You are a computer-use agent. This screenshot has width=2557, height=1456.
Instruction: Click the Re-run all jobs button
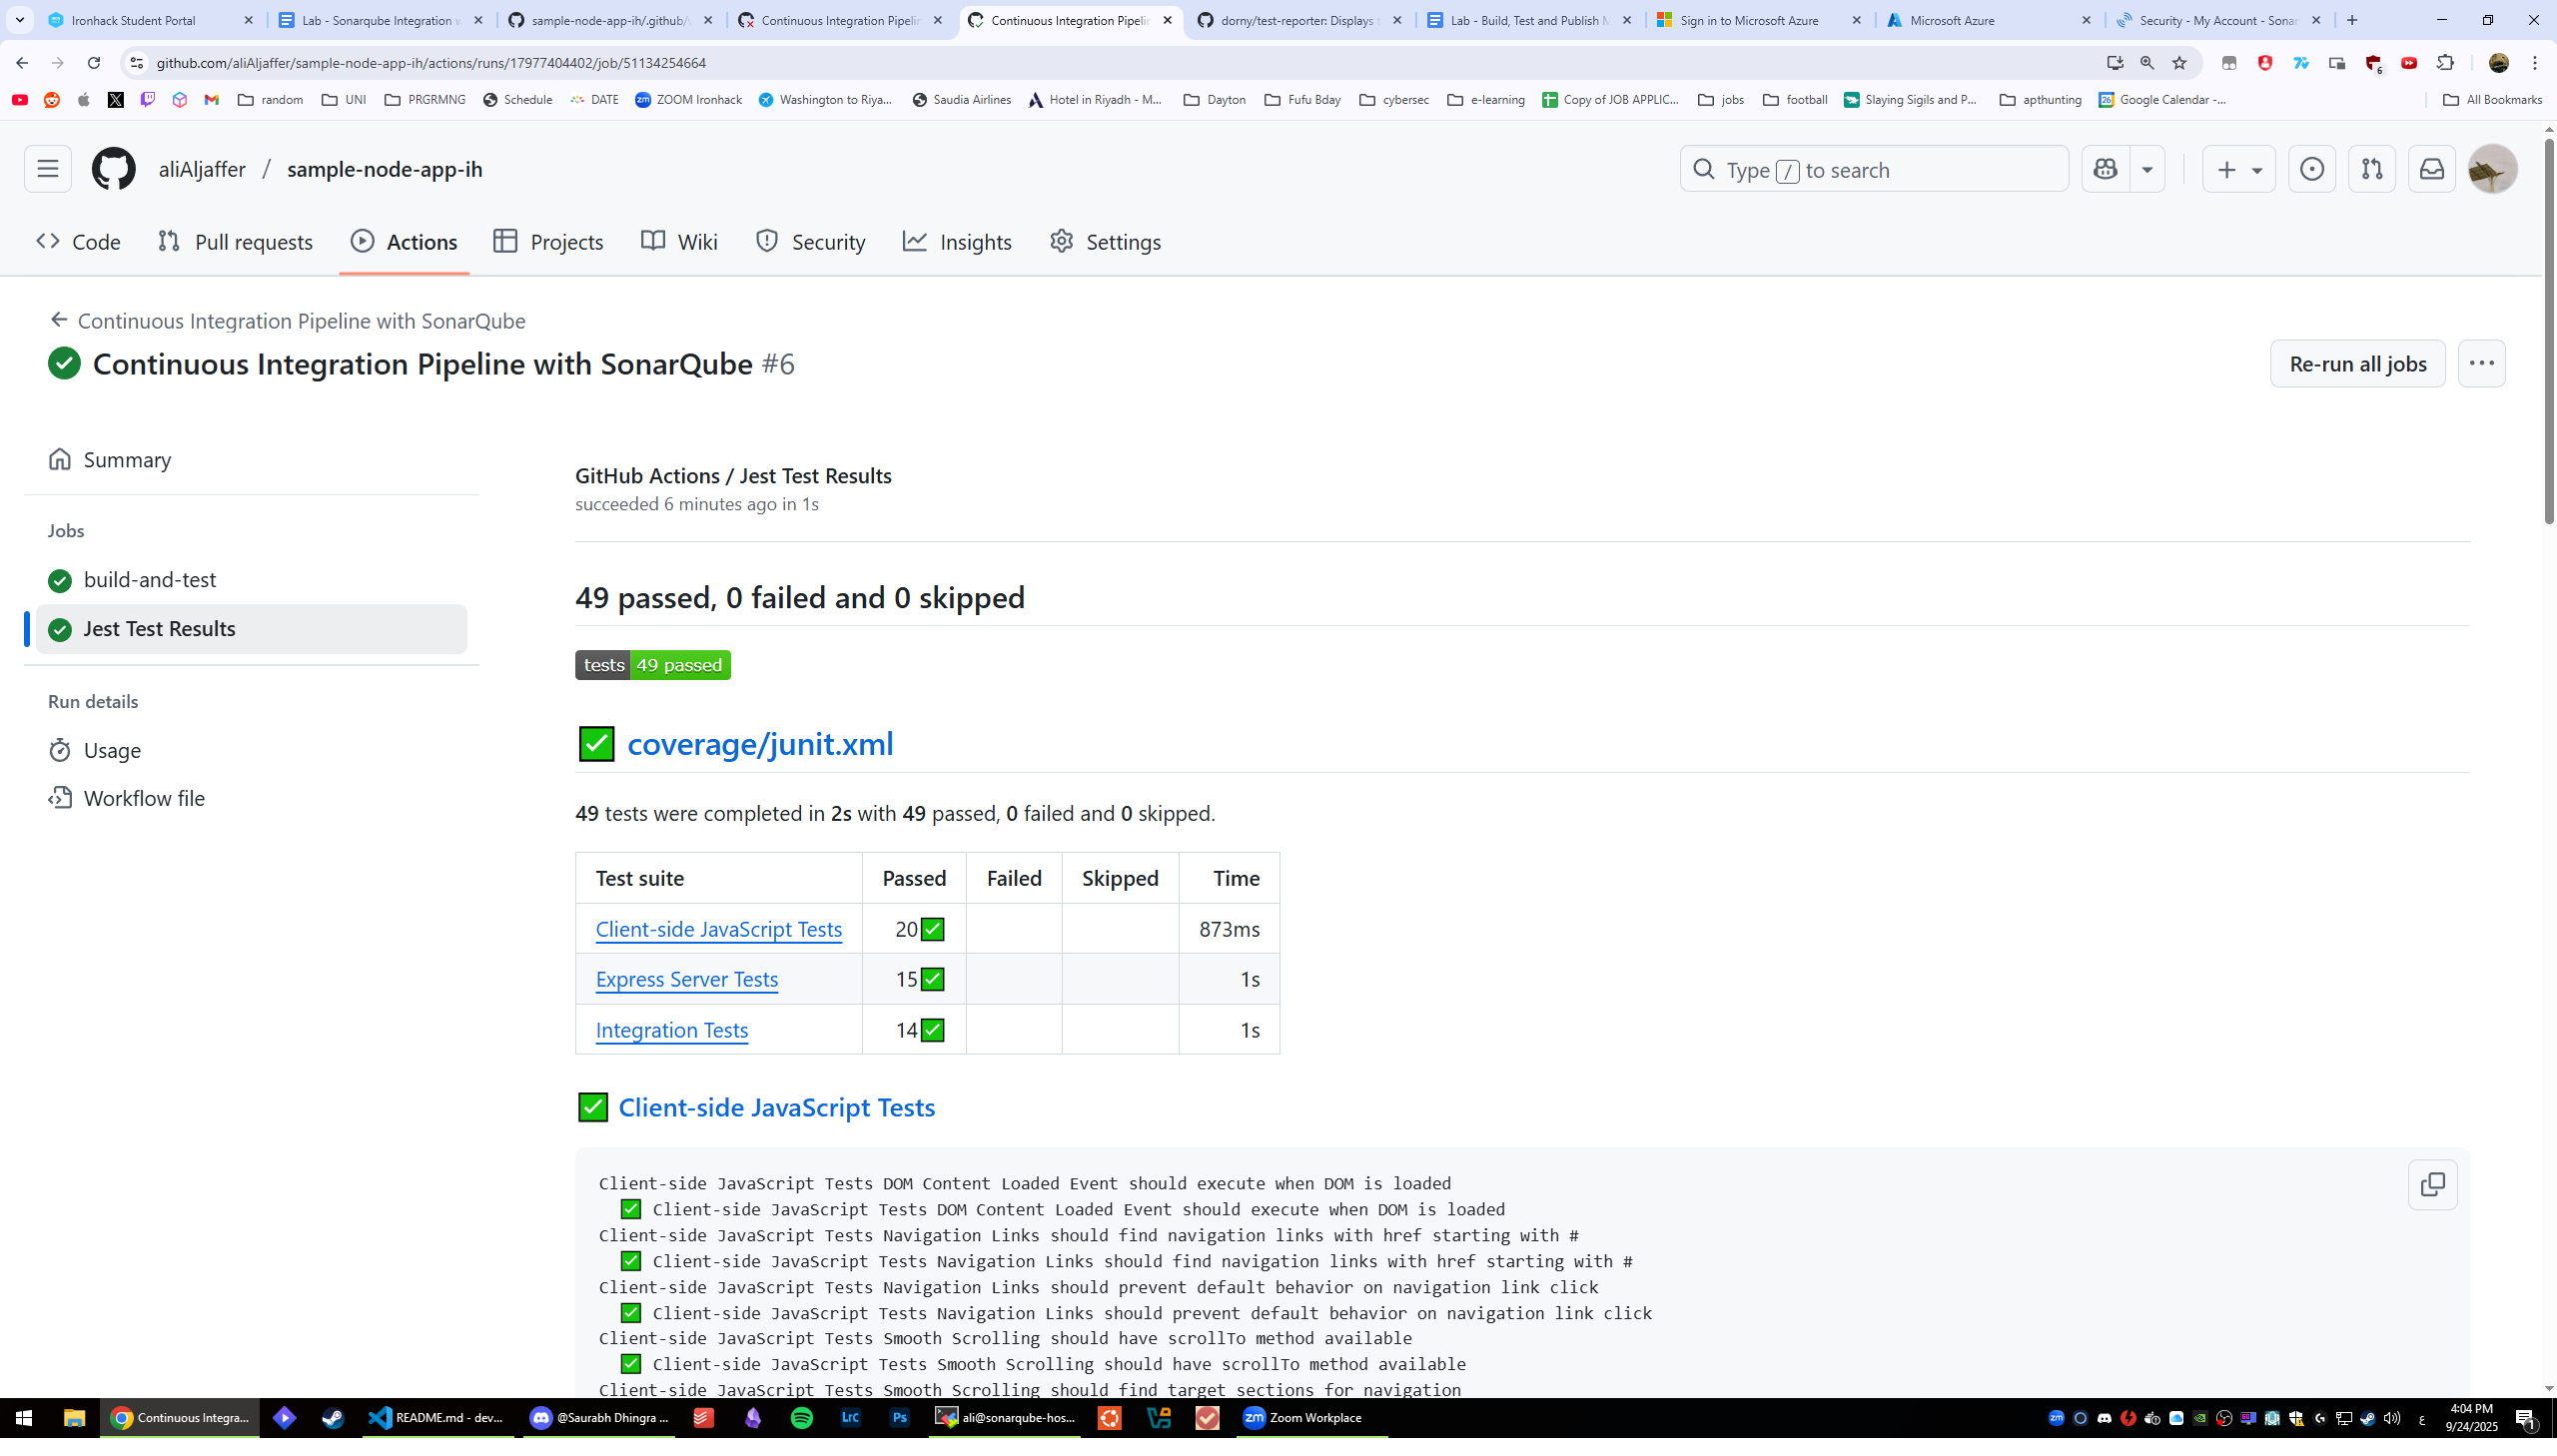click(2356, 363)
